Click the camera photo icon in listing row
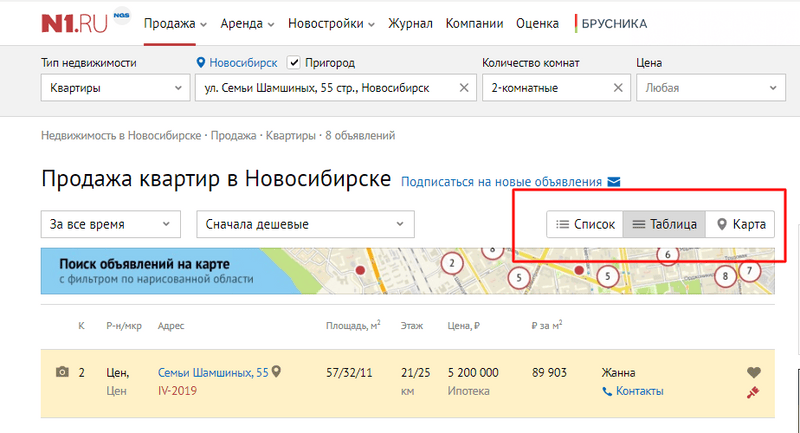Image resolution: width=800 pixels, height=433 pixels. (62, 372)
